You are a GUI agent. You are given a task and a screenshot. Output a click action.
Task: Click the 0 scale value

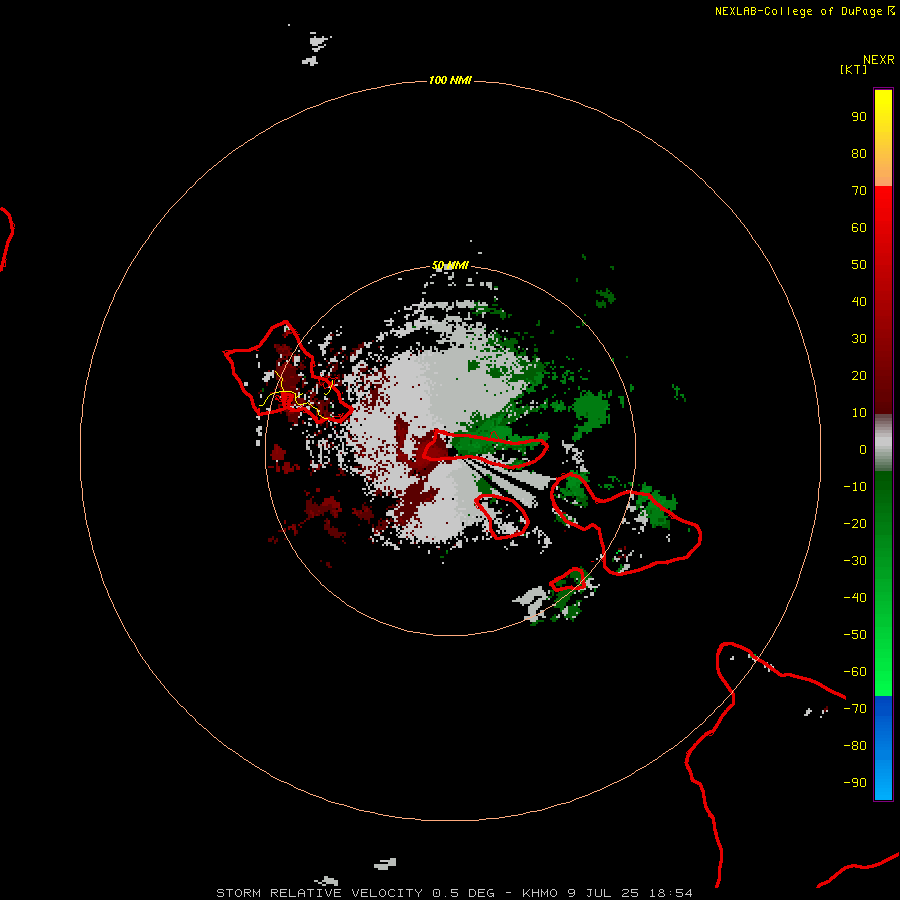(x=863, y=449)
